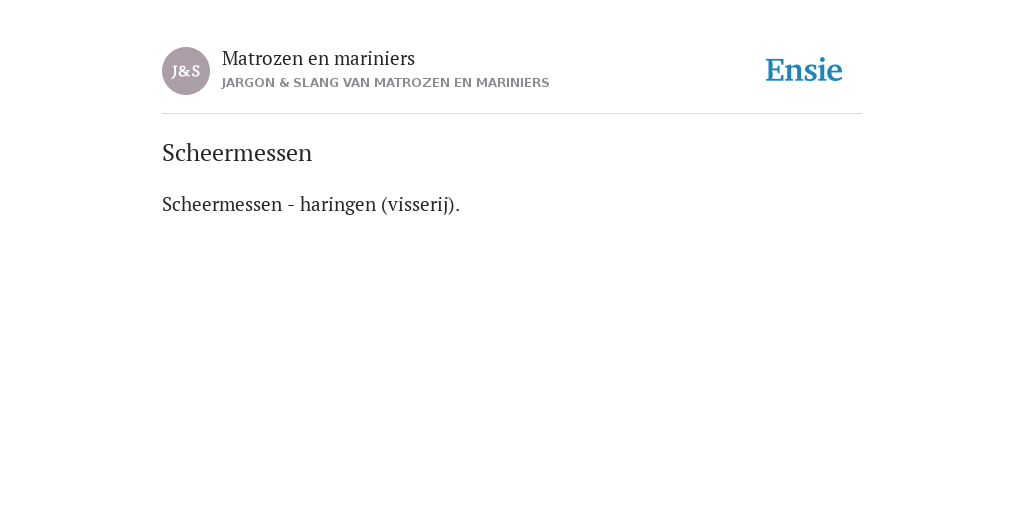
Task: Click the round J&S avatar icon
Action: (x=186, y=71)
